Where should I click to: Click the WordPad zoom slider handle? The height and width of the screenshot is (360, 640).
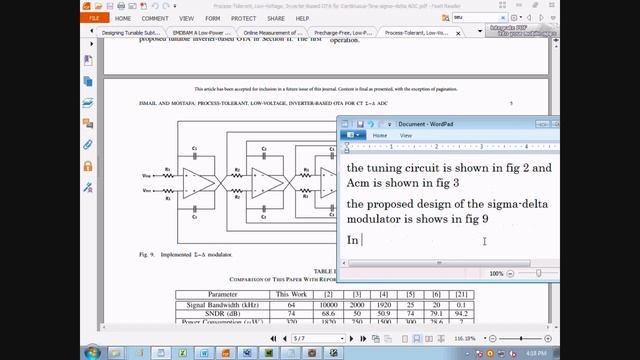click(539, 273)
